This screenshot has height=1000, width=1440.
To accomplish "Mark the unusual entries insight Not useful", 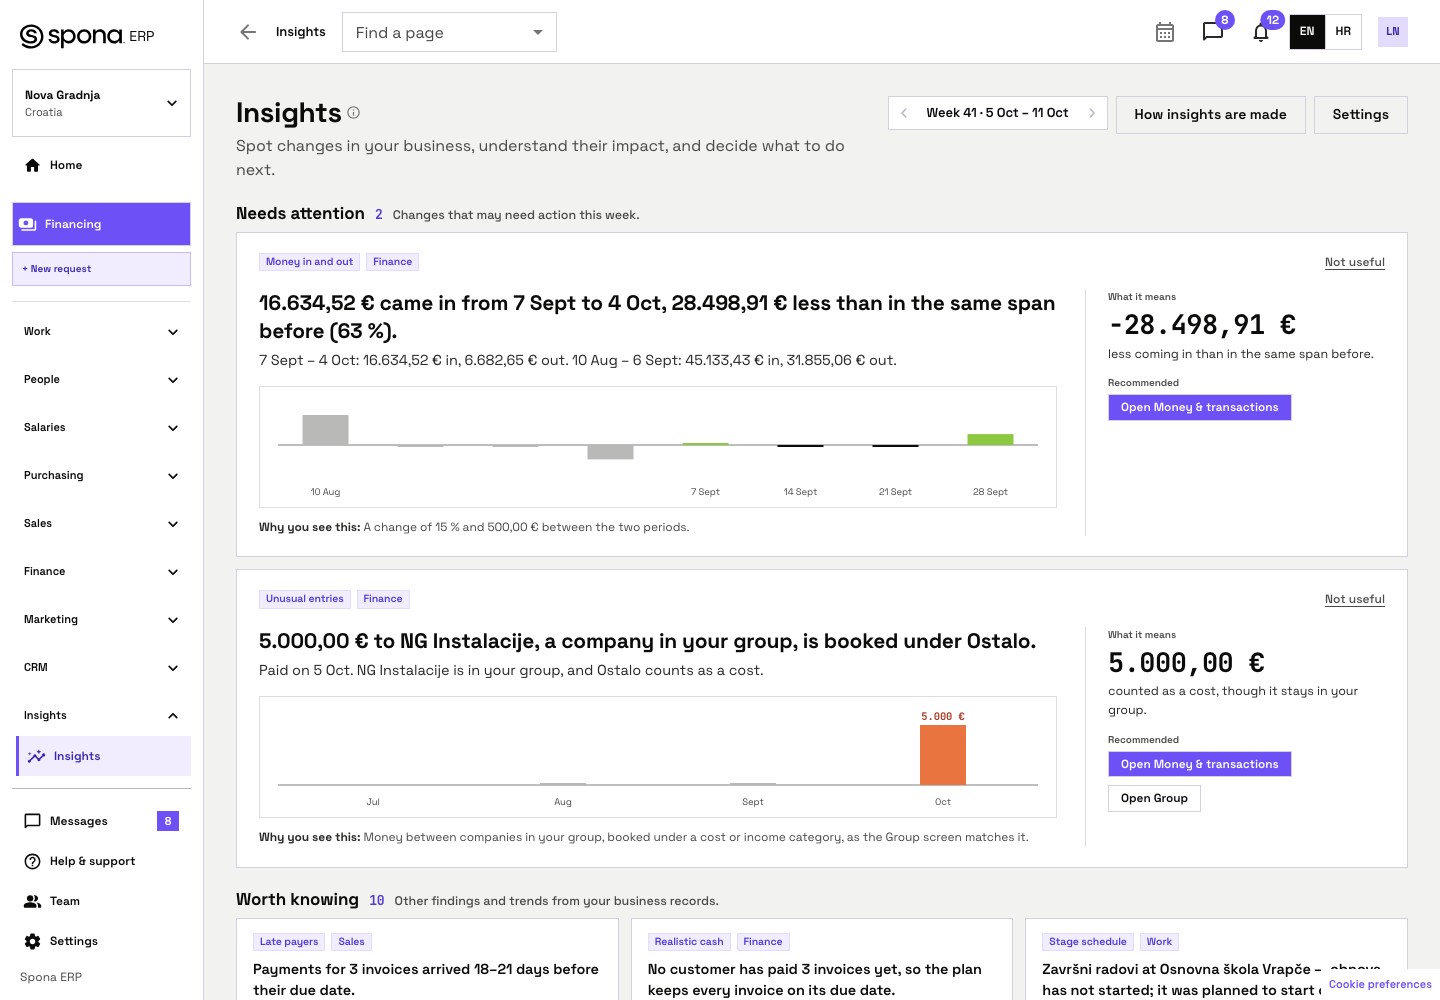I will [x=1354, y=599].
